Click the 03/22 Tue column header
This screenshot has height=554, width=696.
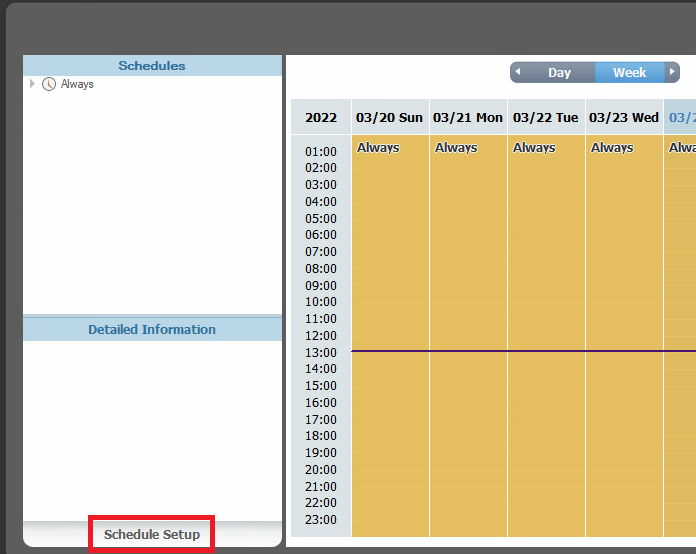546,117
